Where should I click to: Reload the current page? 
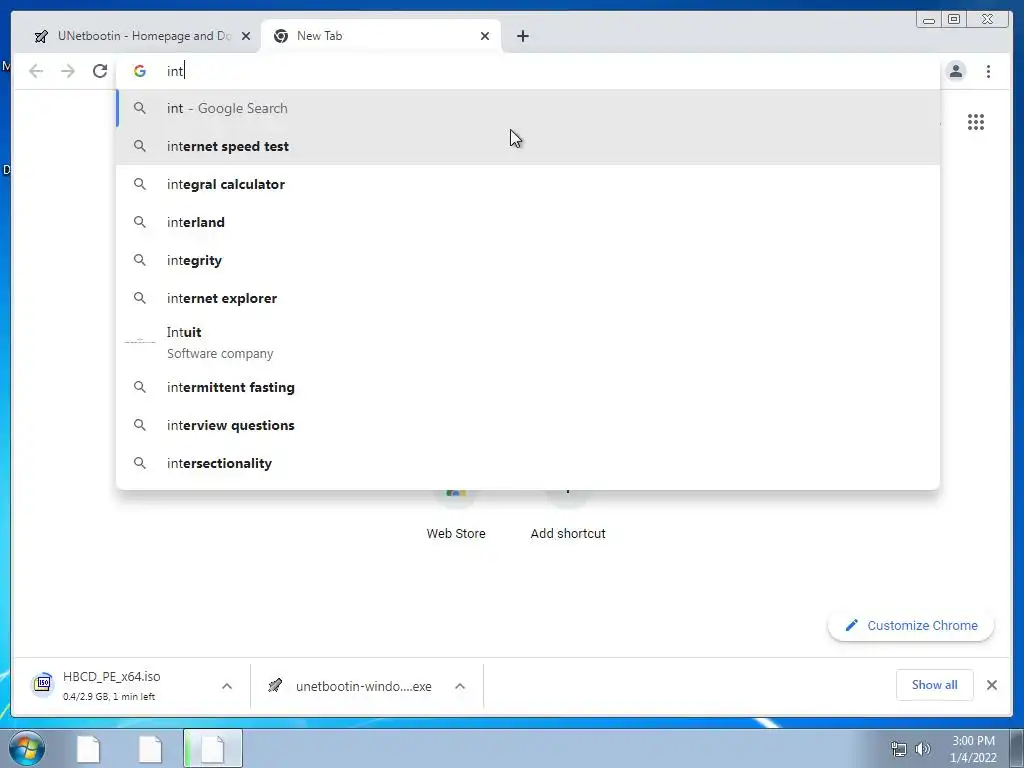coord(100,71)
